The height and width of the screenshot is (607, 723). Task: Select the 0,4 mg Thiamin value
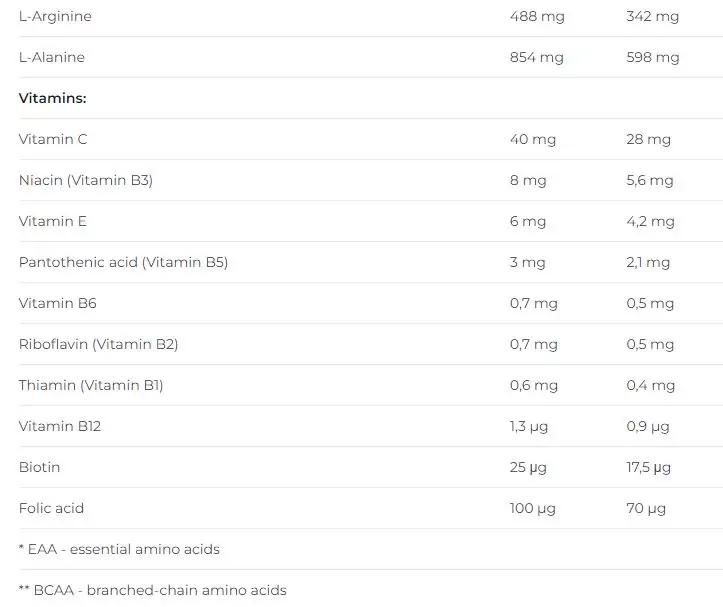651,386
